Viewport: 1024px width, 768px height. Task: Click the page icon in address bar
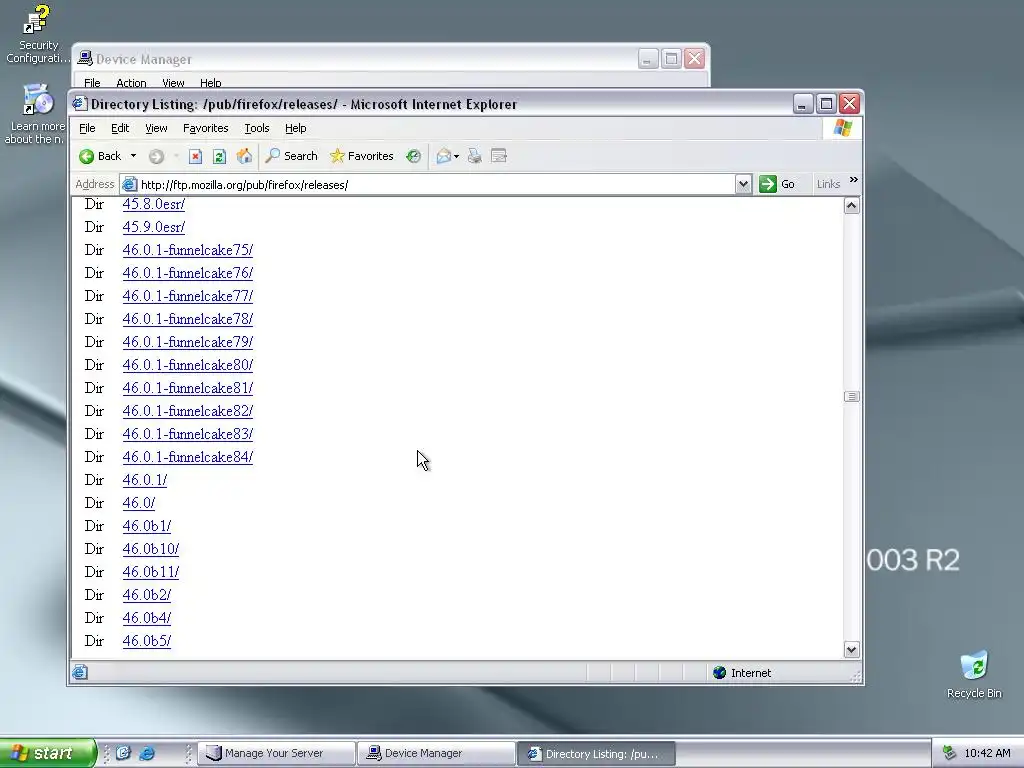coord(129,185)
